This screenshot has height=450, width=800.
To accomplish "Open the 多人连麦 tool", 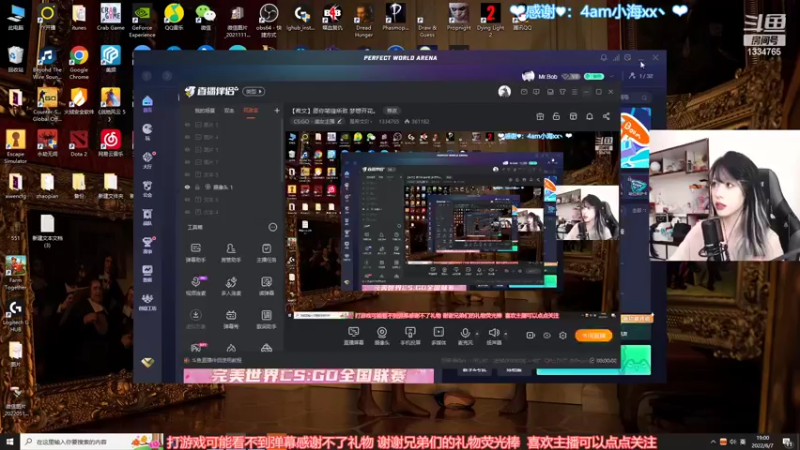I will tap(231, 286).
